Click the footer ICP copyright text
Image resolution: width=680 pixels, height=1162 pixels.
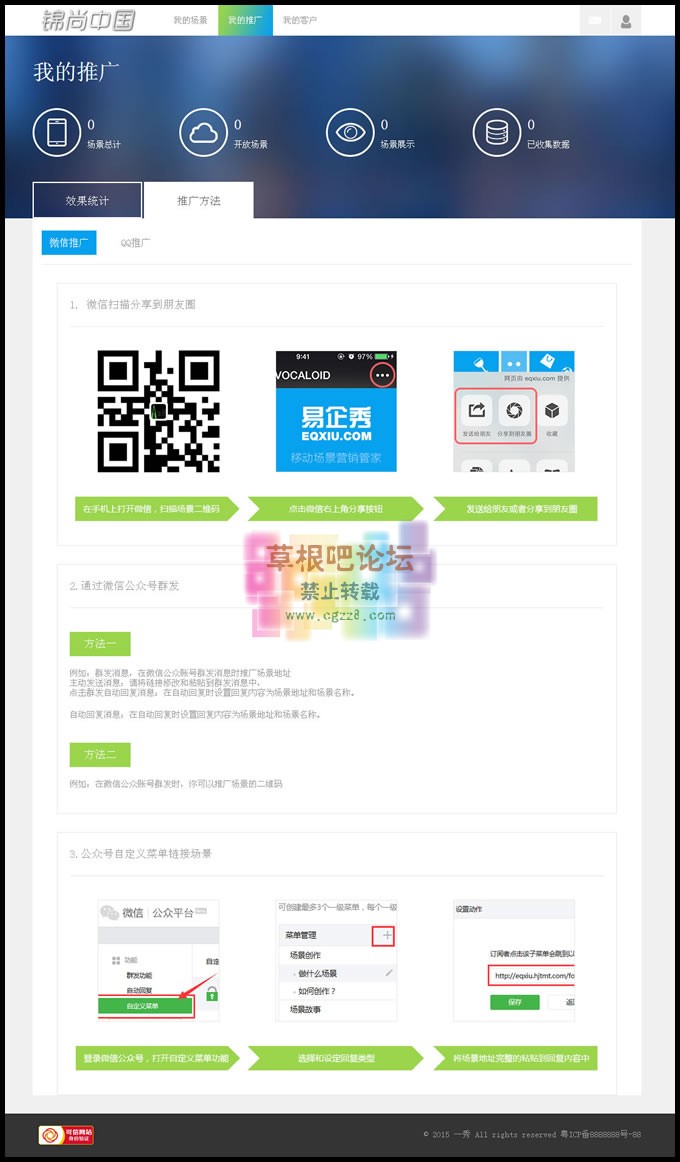[532, 1135]
